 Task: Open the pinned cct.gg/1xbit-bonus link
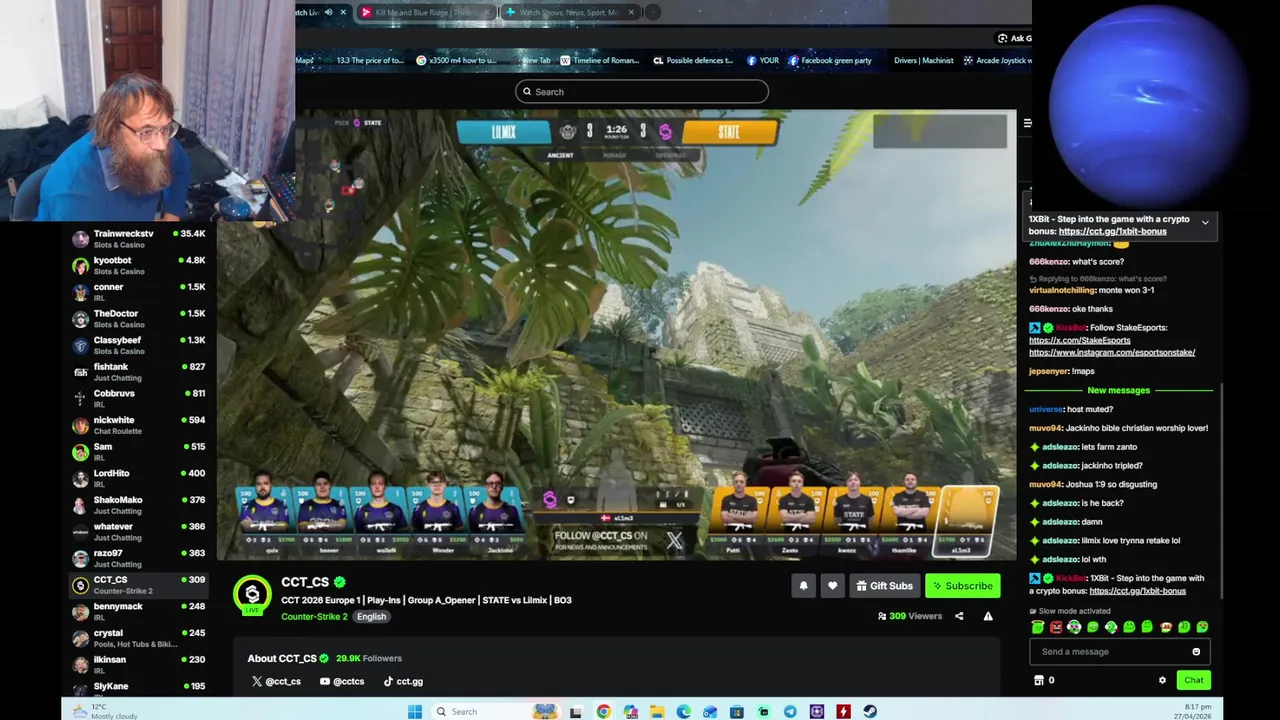1112,231
